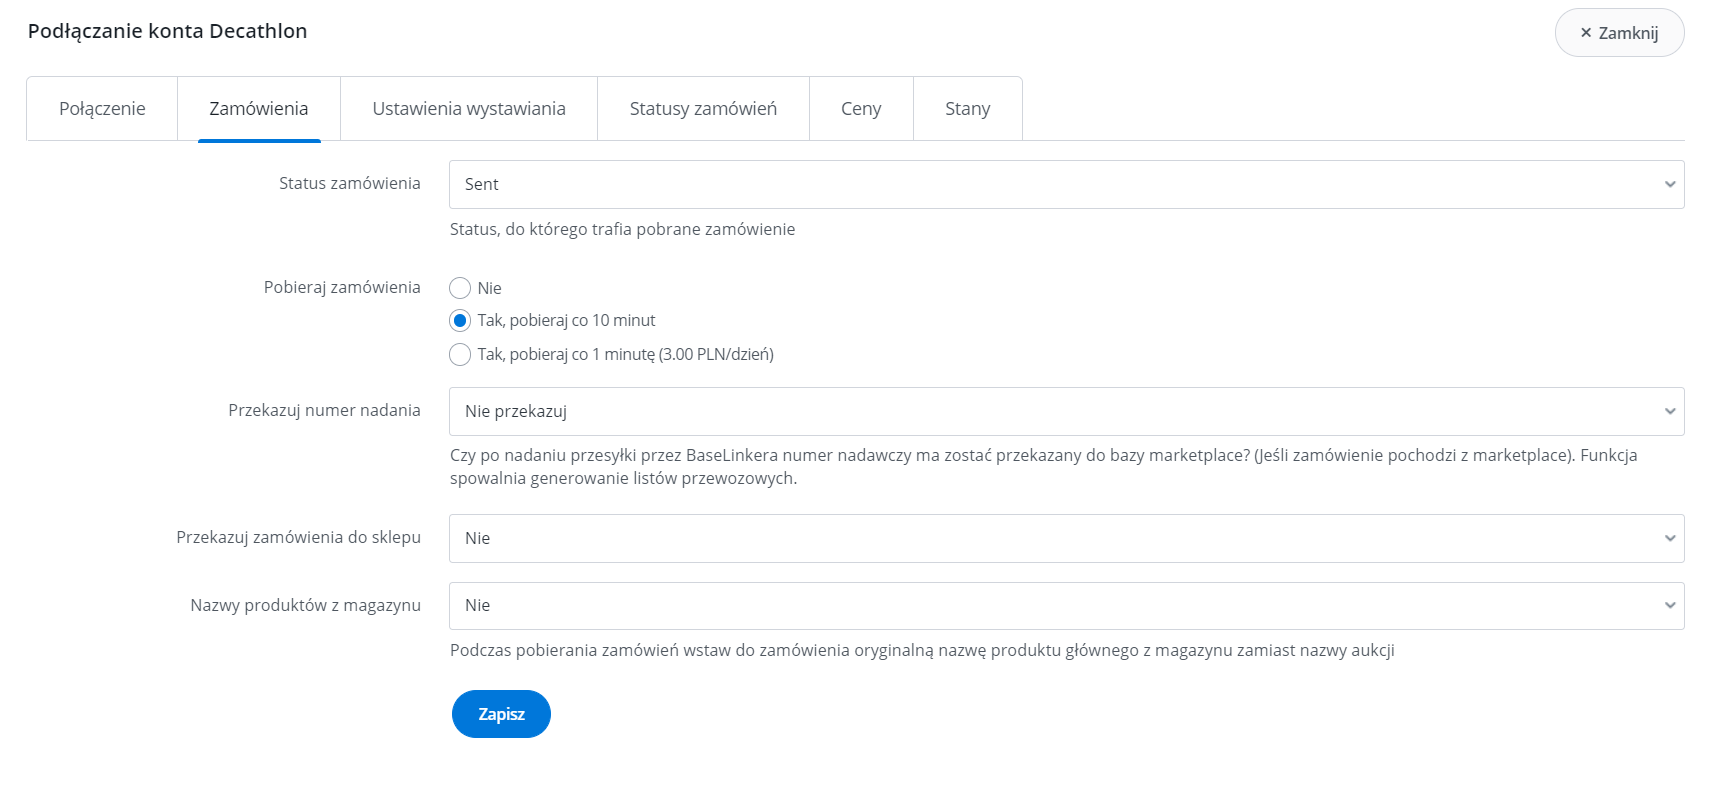Click the Pobieraj zamówienia label
The width and height of the screenshot is (1712, 791).
342,287
